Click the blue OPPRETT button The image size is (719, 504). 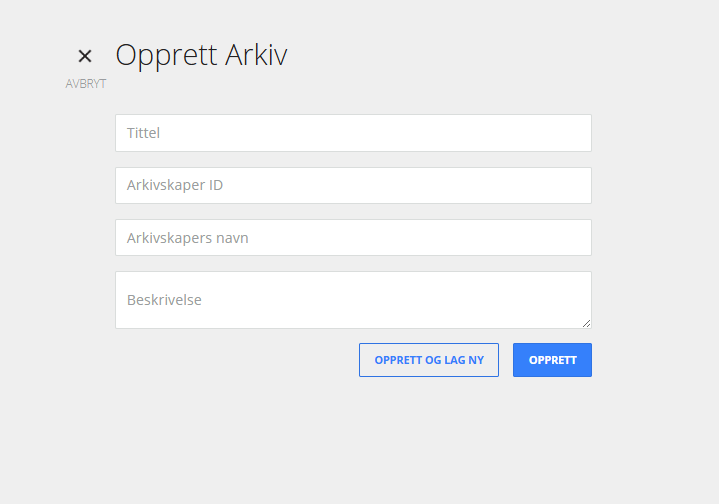point(552,360)
